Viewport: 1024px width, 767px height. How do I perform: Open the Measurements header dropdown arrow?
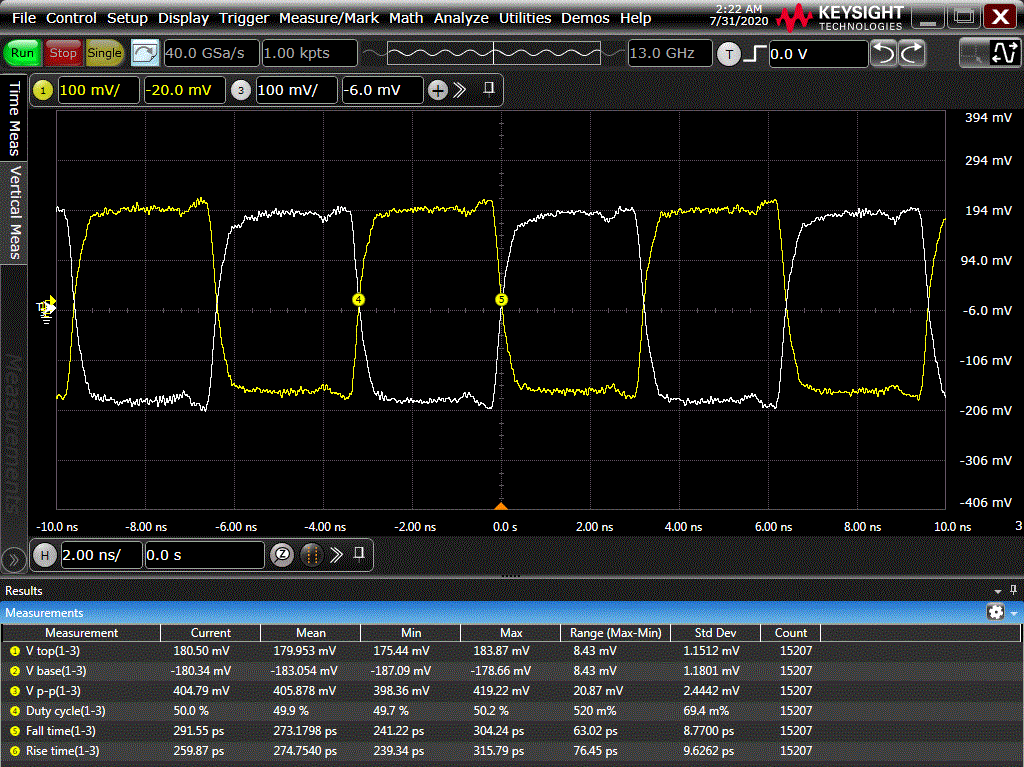(x=1014, y=613)
